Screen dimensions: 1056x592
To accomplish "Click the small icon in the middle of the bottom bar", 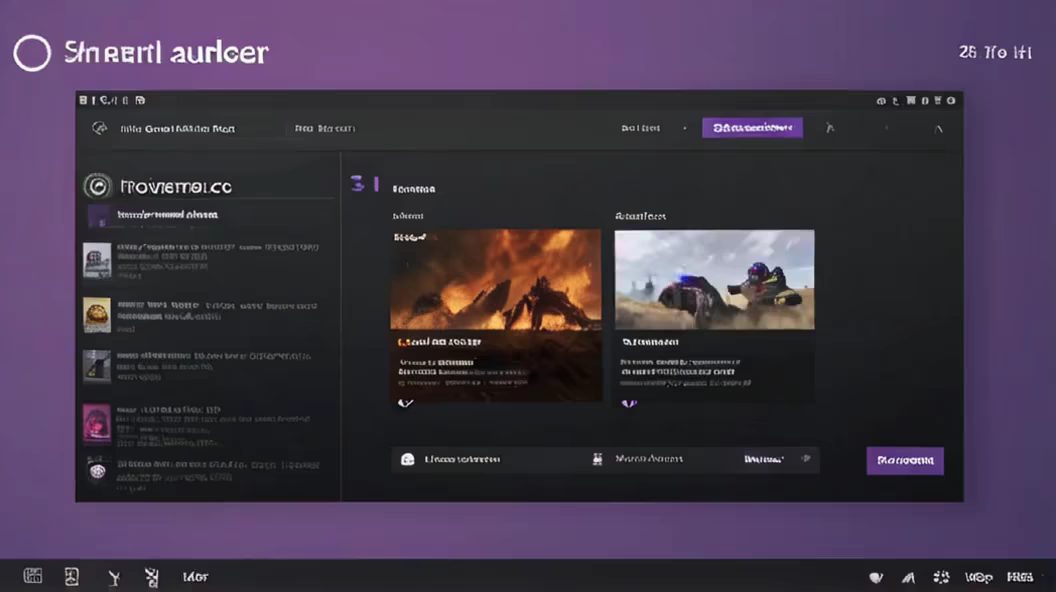I will pyautogui.click(x=597, y=459).
